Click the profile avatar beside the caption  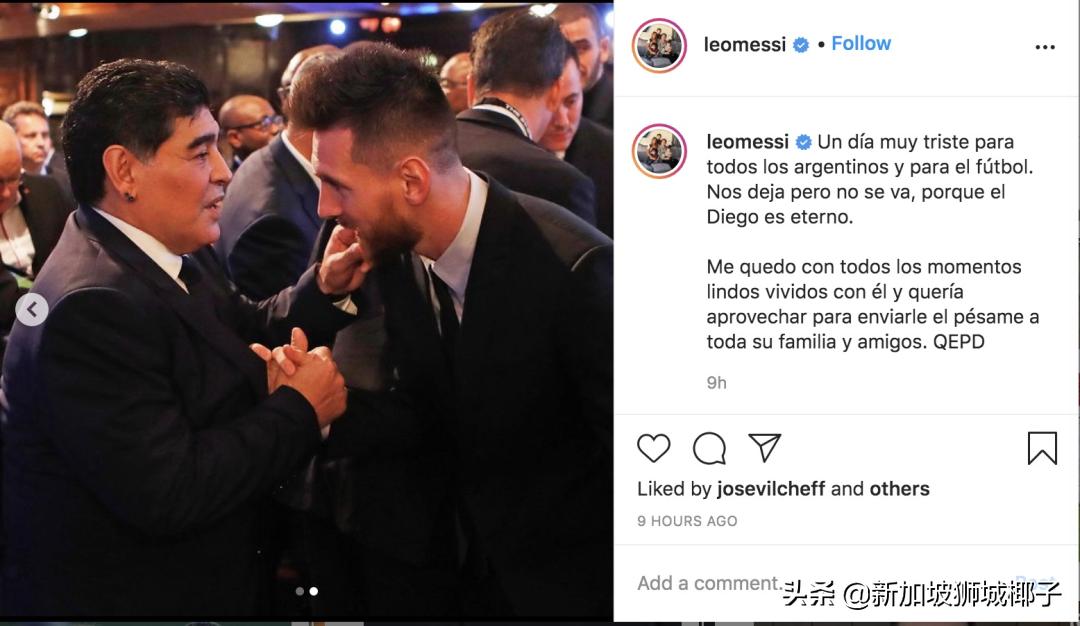click(x=659, y=151)
